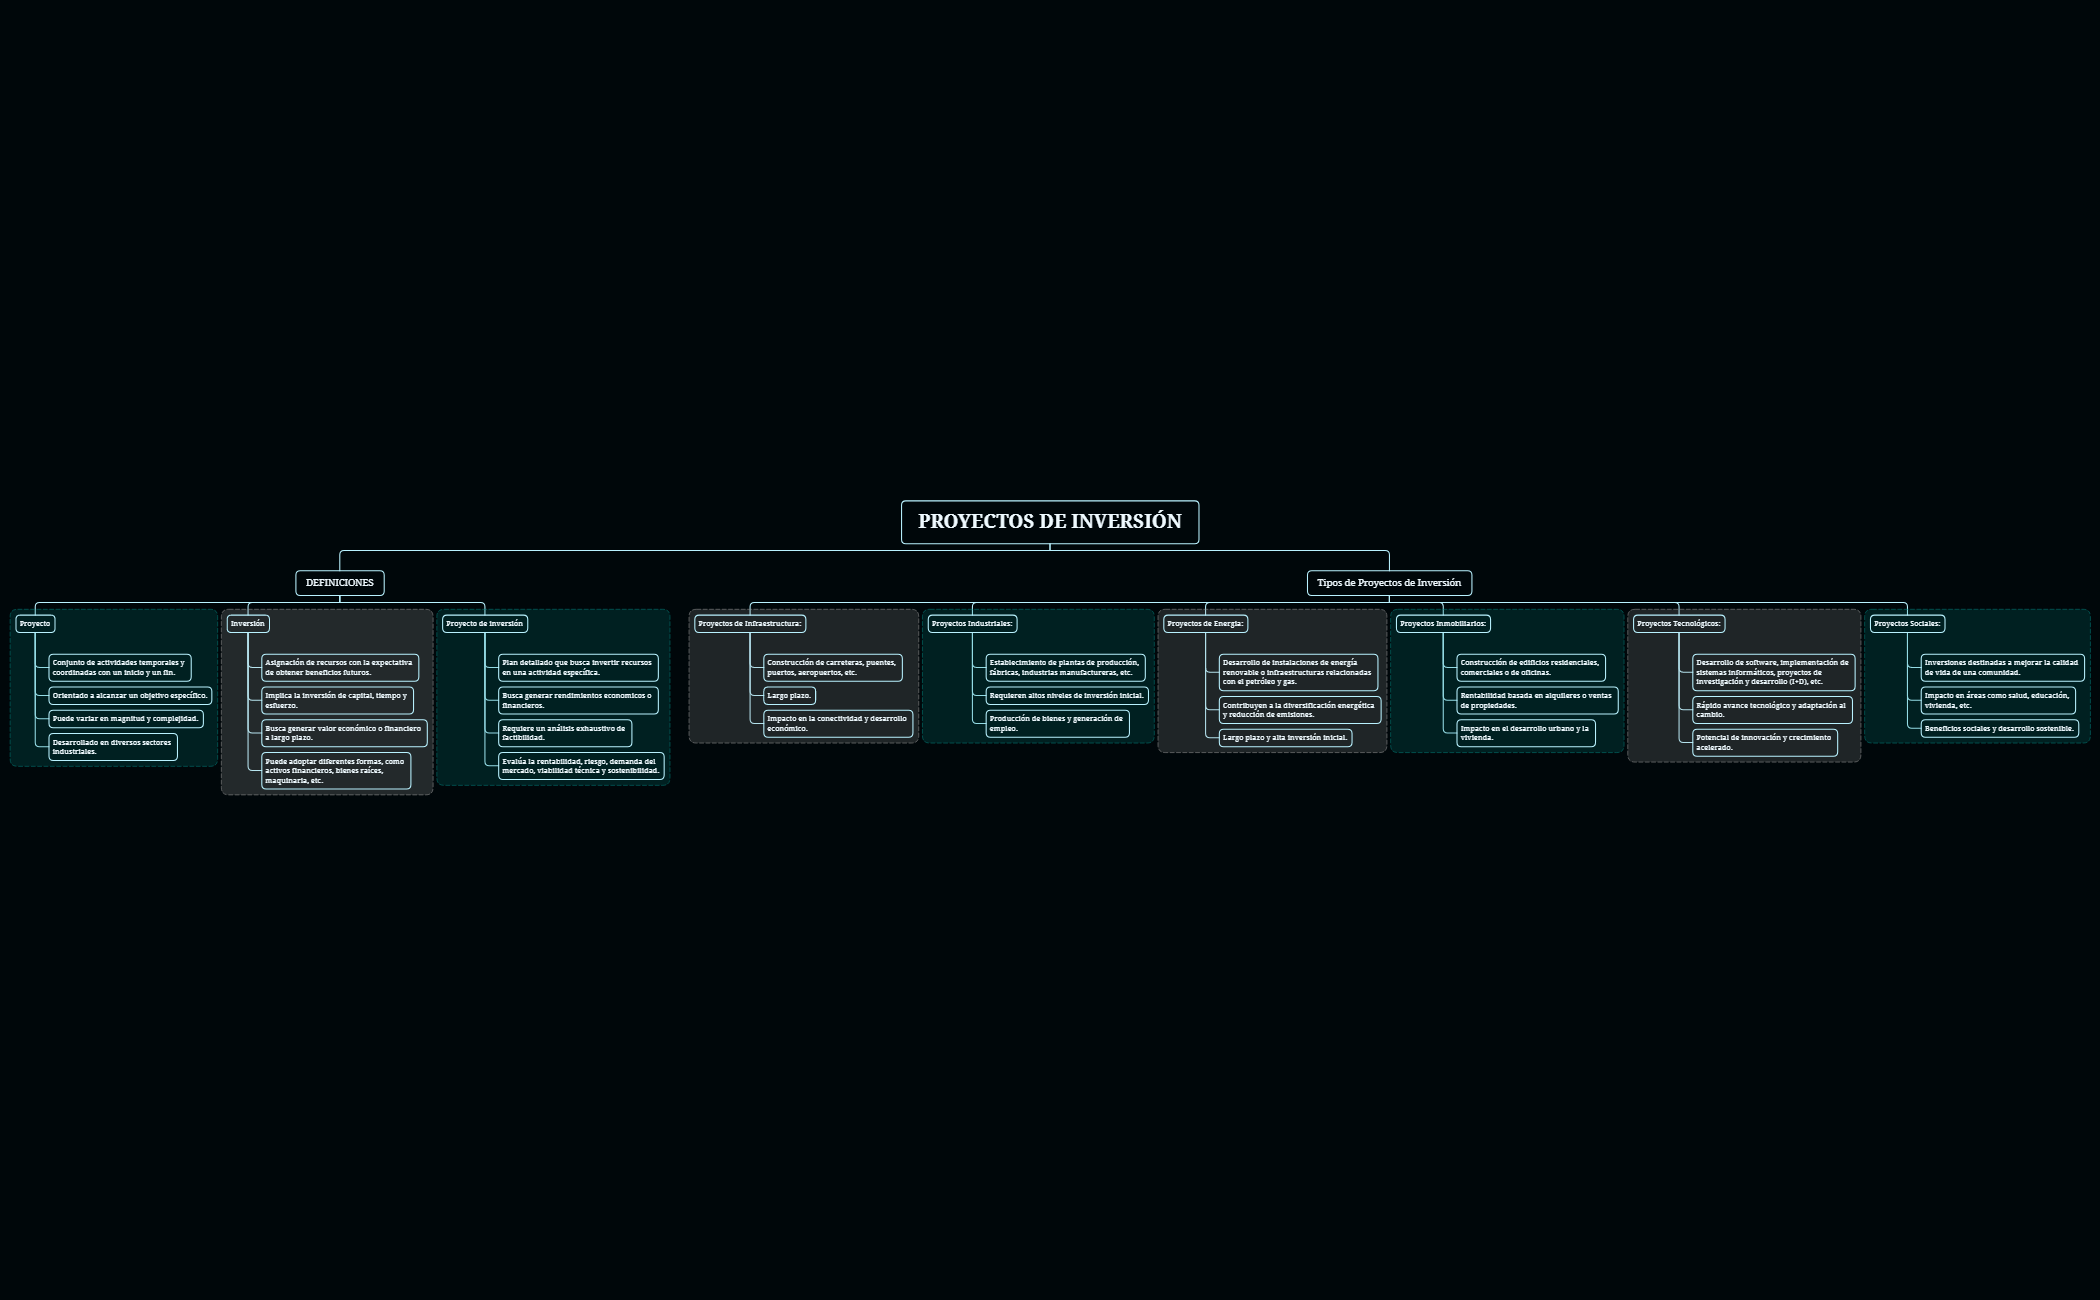Screen dimensions: 2100x1300
Task: Click the Proyectos Inmobiliarios node
Action: tap(1442, 624)
